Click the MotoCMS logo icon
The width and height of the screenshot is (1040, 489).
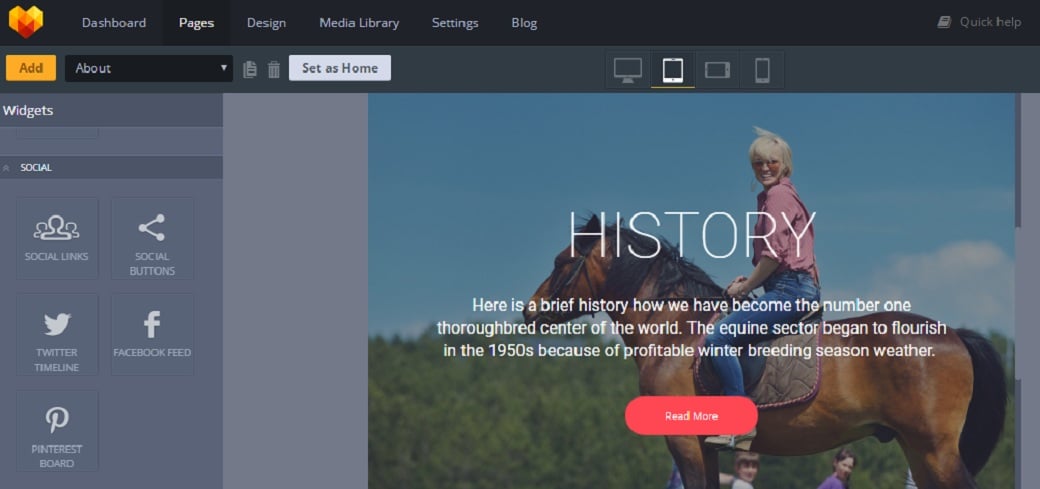coord(26,22)
